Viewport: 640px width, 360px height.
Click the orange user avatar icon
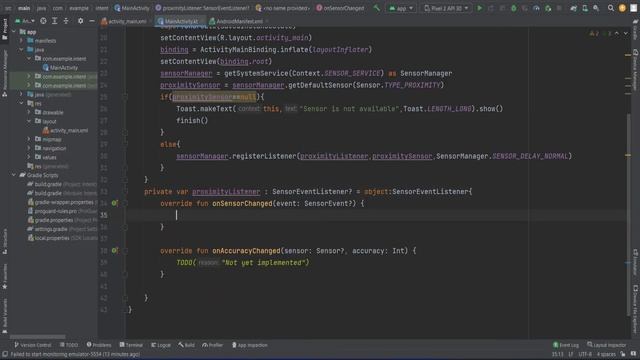tap(622, 8)
